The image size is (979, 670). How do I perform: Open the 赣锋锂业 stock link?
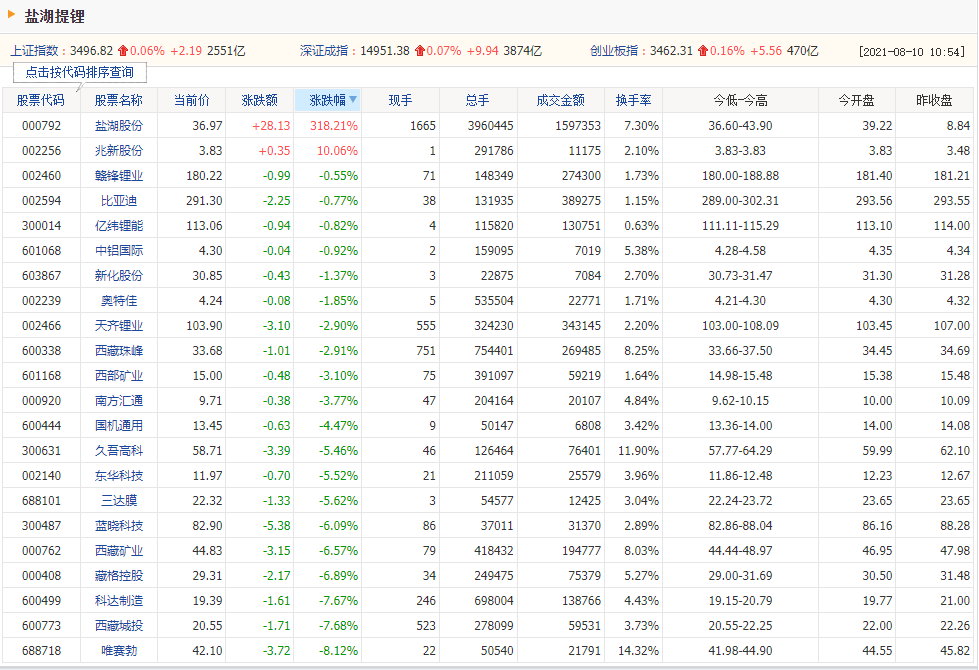coord(119,175)
